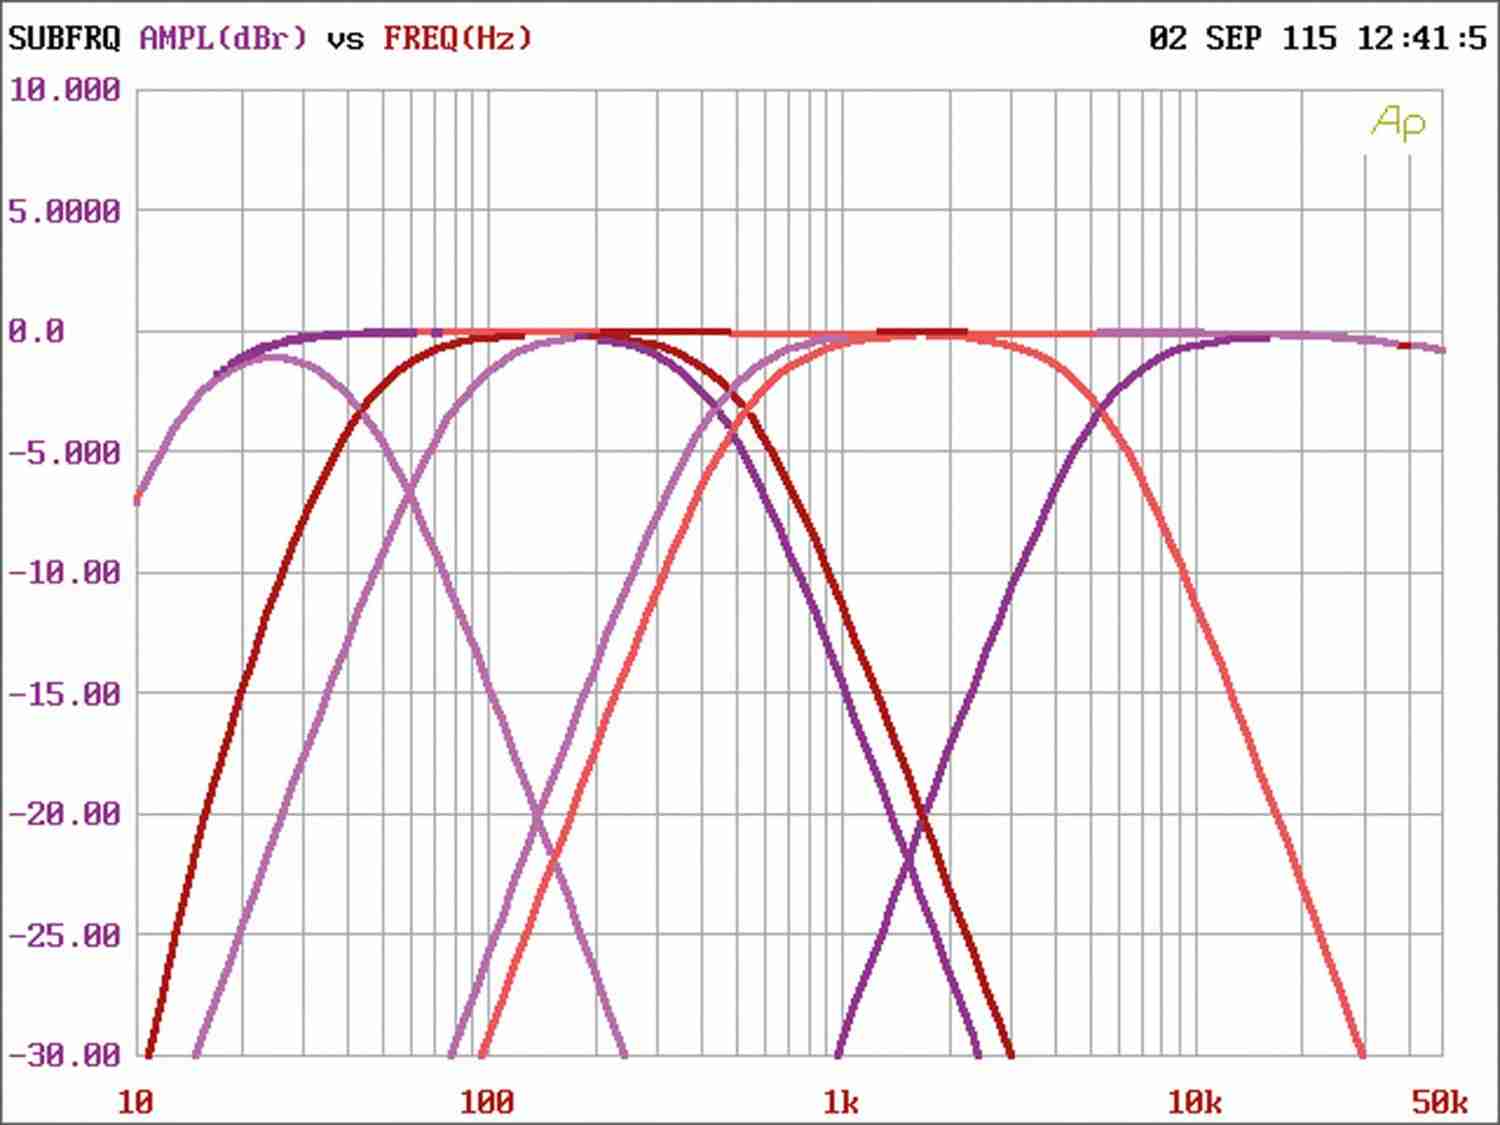Click the -10.00 y-axis label

point(64,573)
